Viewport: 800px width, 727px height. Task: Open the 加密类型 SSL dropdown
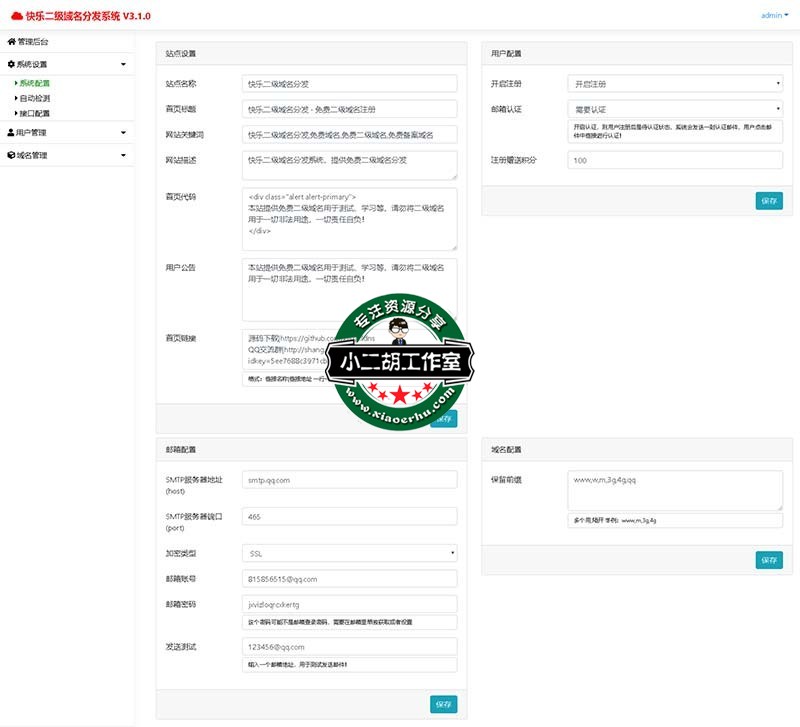(349, 553)
